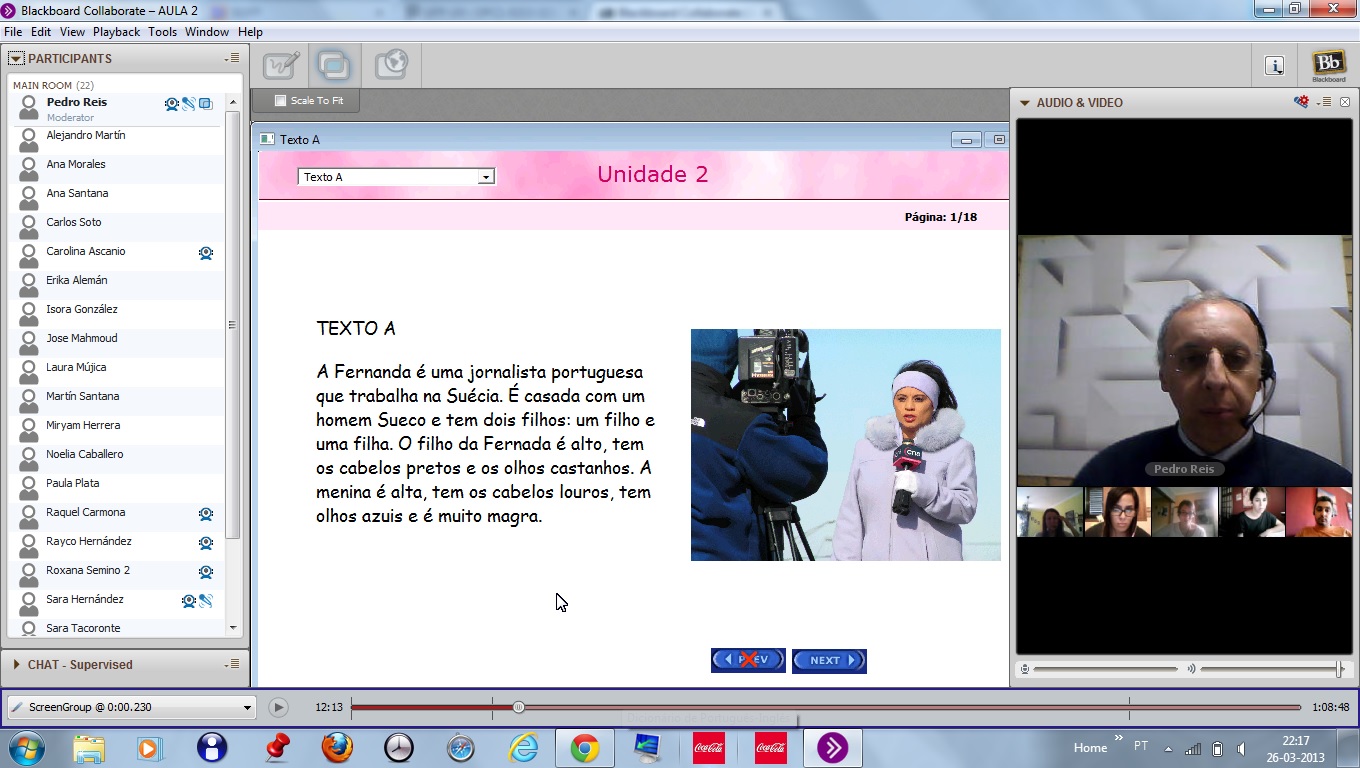Screen dimensions: 1360x768
Task: Open the Edit menu
Action: (41, 32)
